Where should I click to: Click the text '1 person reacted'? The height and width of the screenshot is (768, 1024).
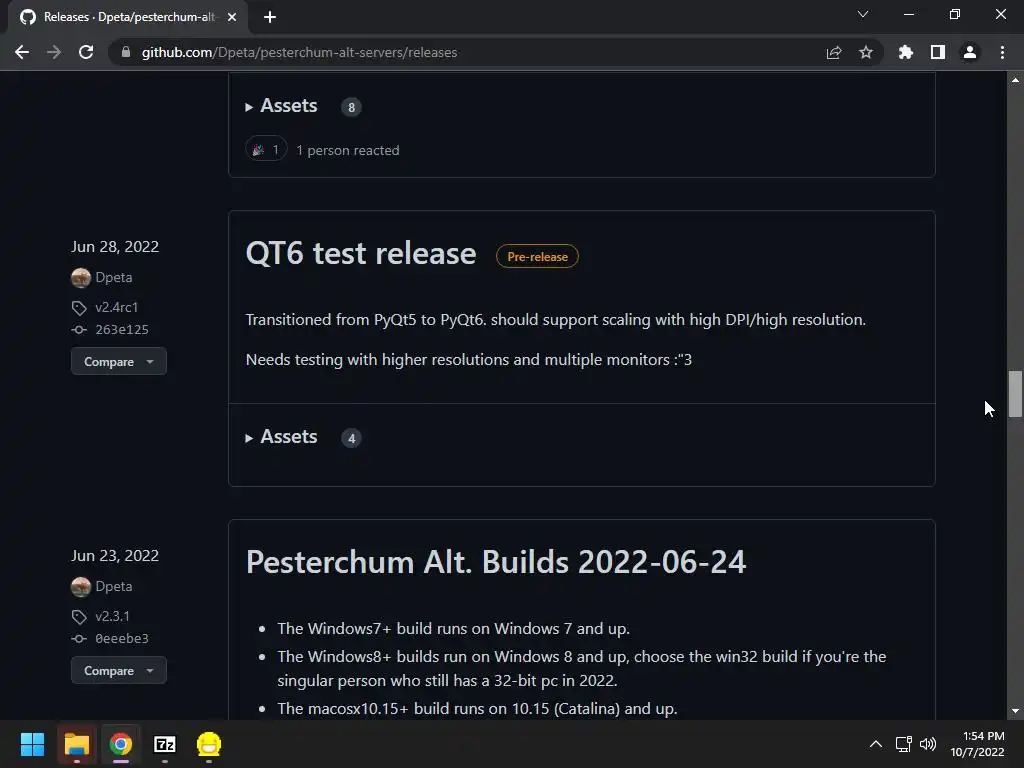pos(347,150)
